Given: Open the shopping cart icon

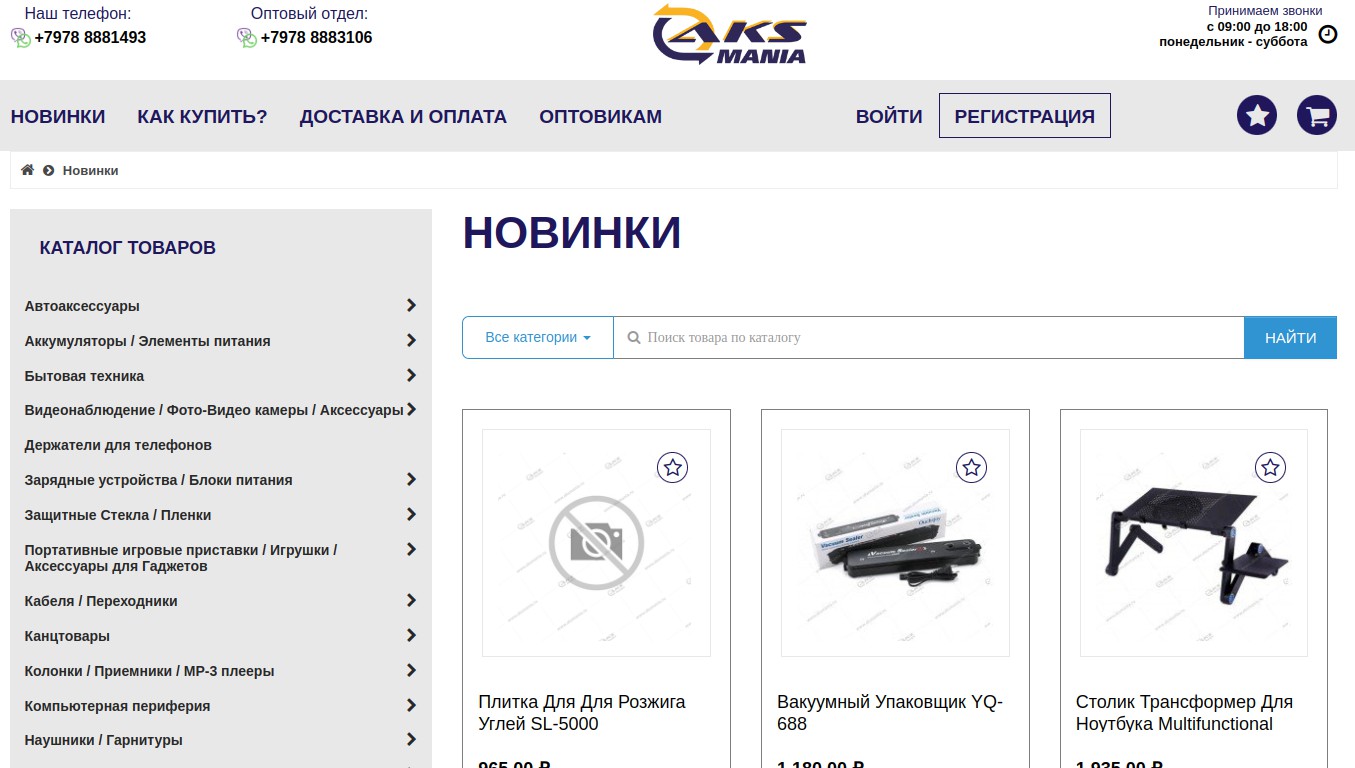Looking at the screenshot, I should pos(1317,115).
